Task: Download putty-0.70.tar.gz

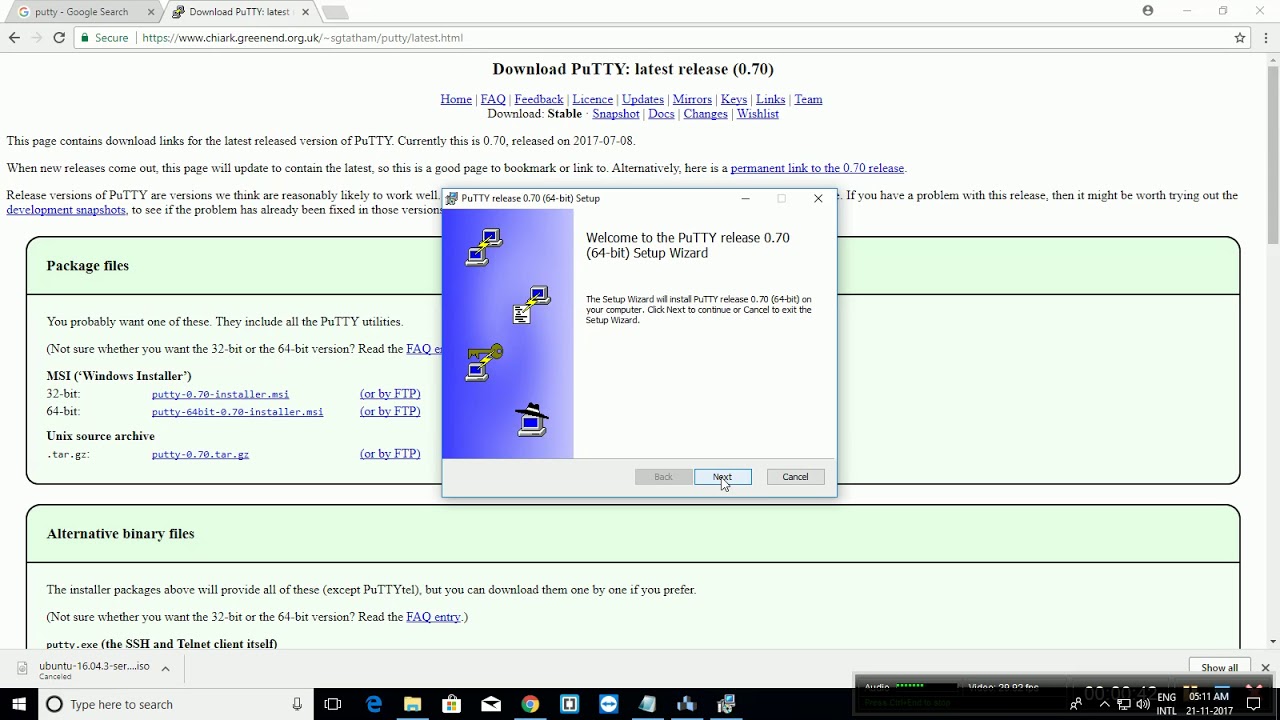Action: (200, 454)
